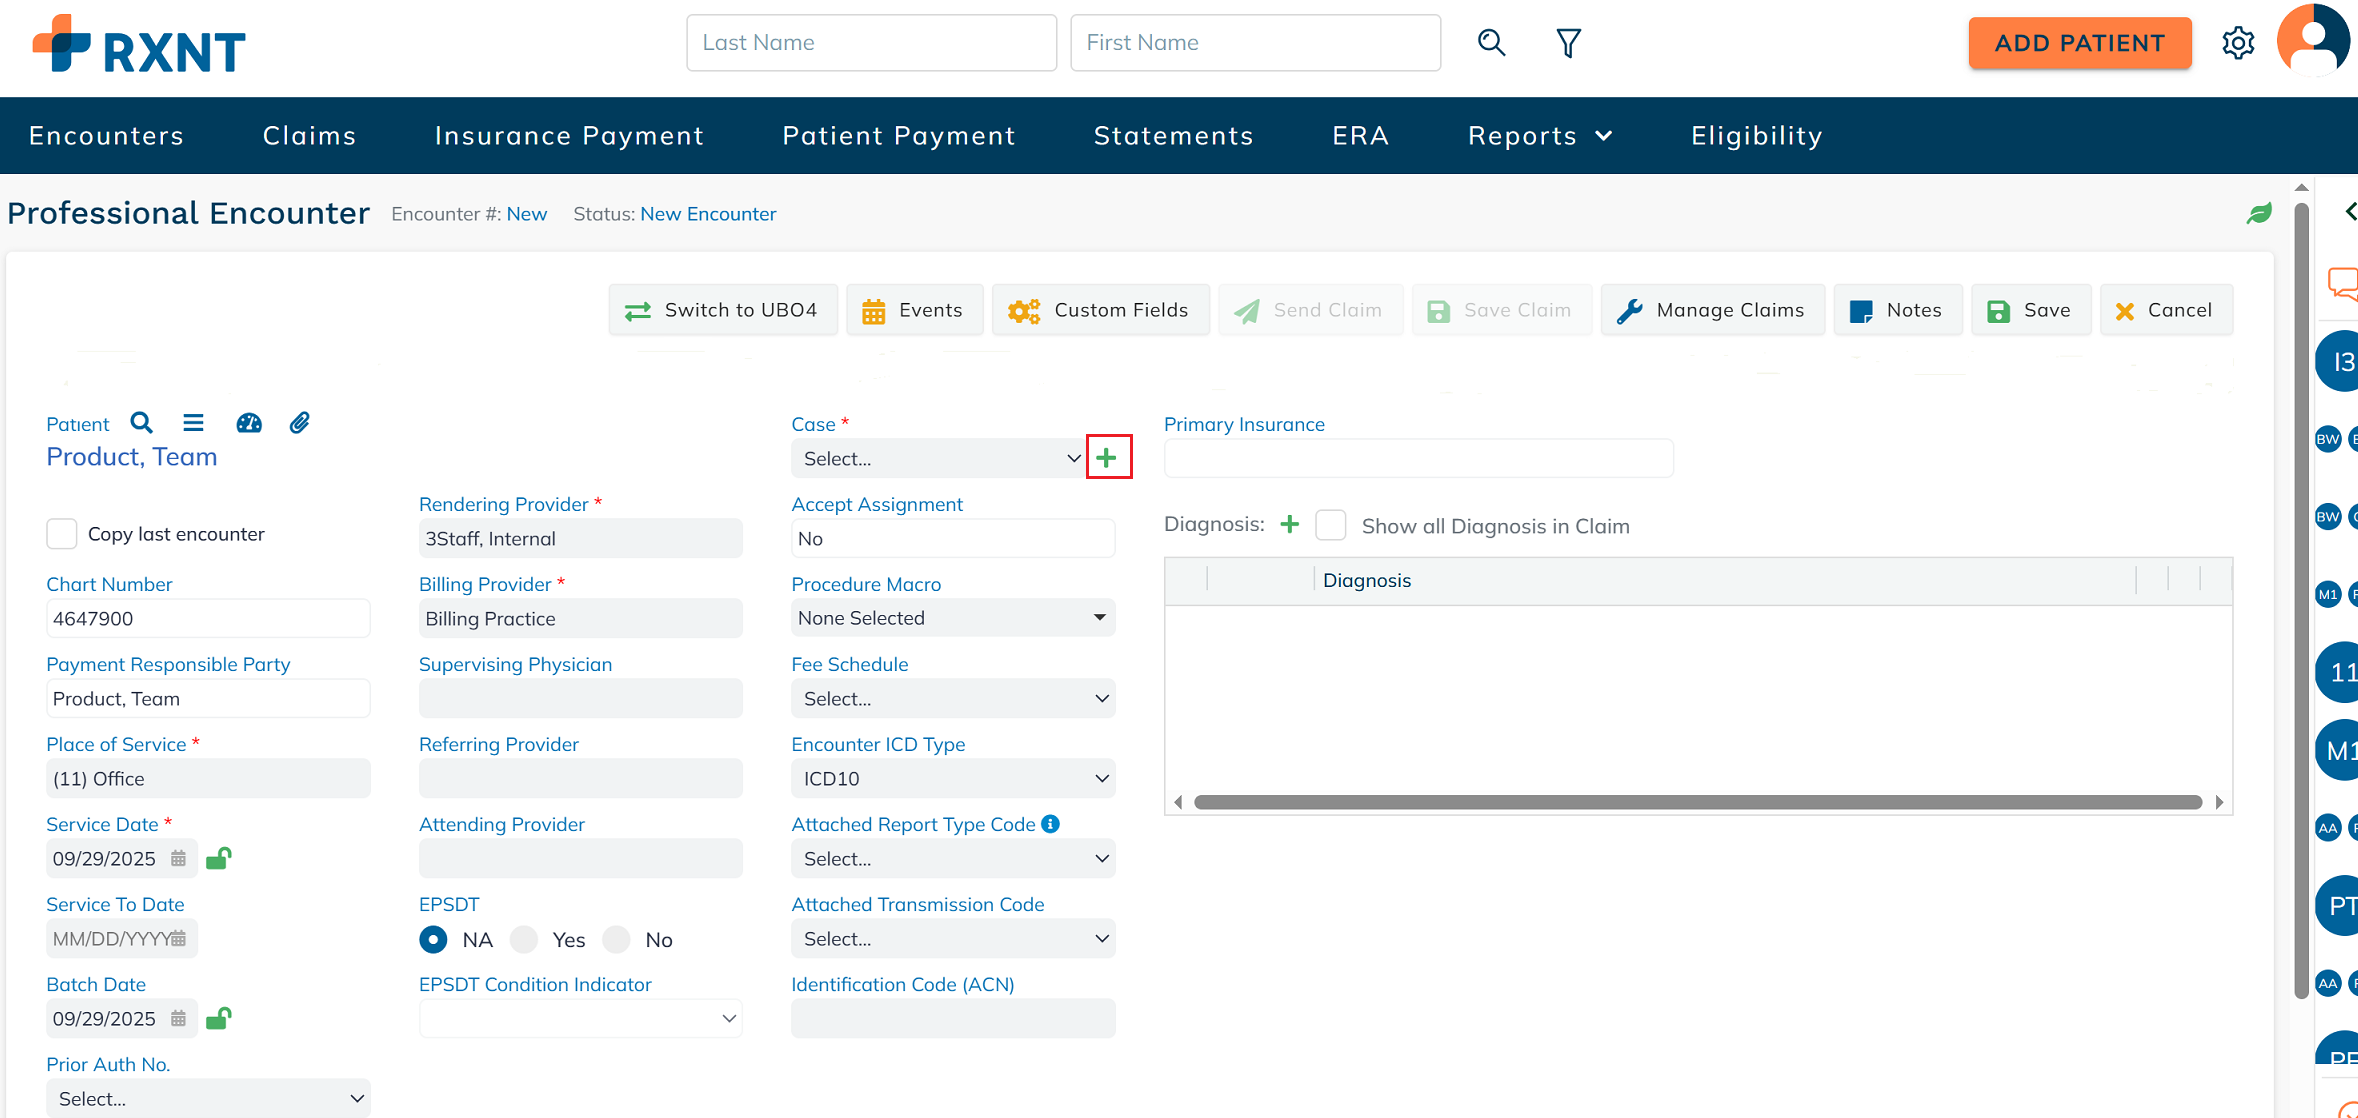The width and height of the screenshot is (2358, 1118).
Task: Check Show all Diagnosis in Claim
Action: 1331,525
